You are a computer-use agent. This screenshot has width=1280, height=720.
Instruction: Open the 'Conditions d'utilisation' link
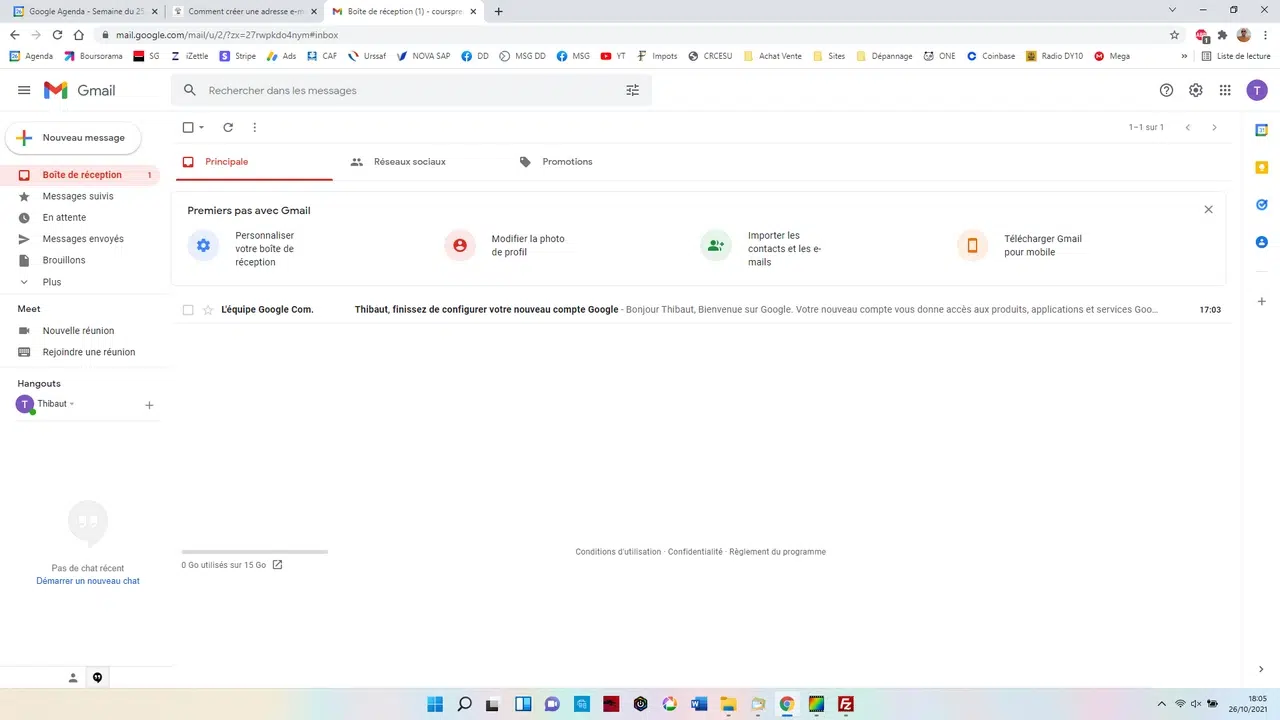[617, 551]
